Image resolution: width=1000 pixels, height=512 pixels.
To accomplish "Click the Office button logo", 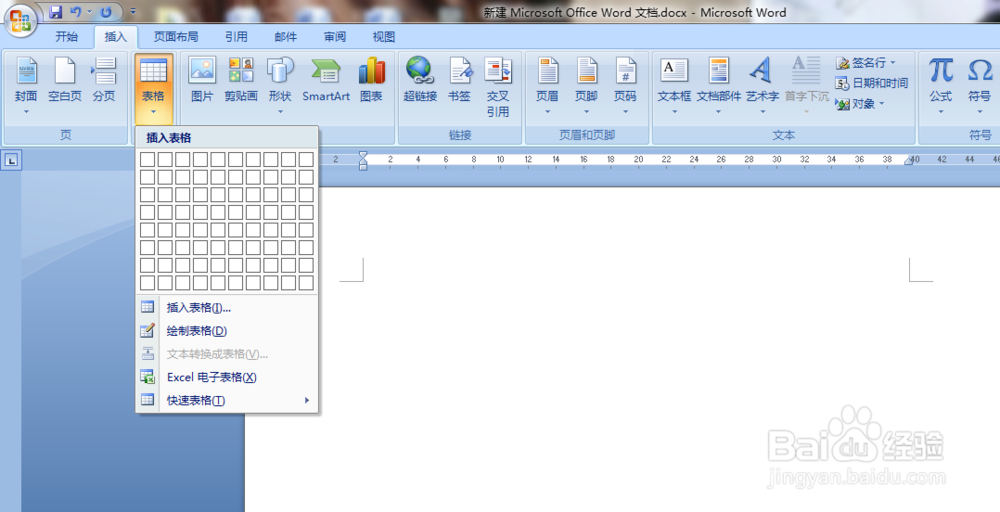I will [x=20, y=20].
